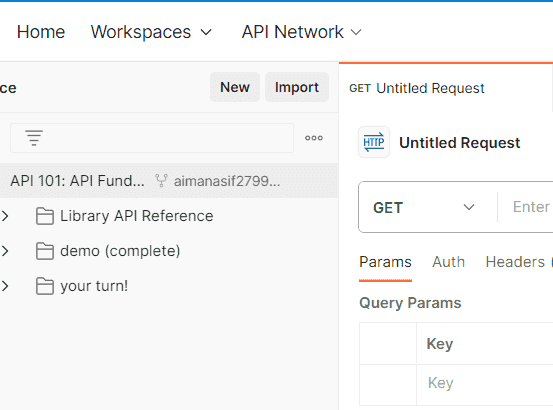Image resolution: width=553 pixels, height=410 pixels.
Task: Expand the Library API Reference folder
Action: (x=5, y=216)
